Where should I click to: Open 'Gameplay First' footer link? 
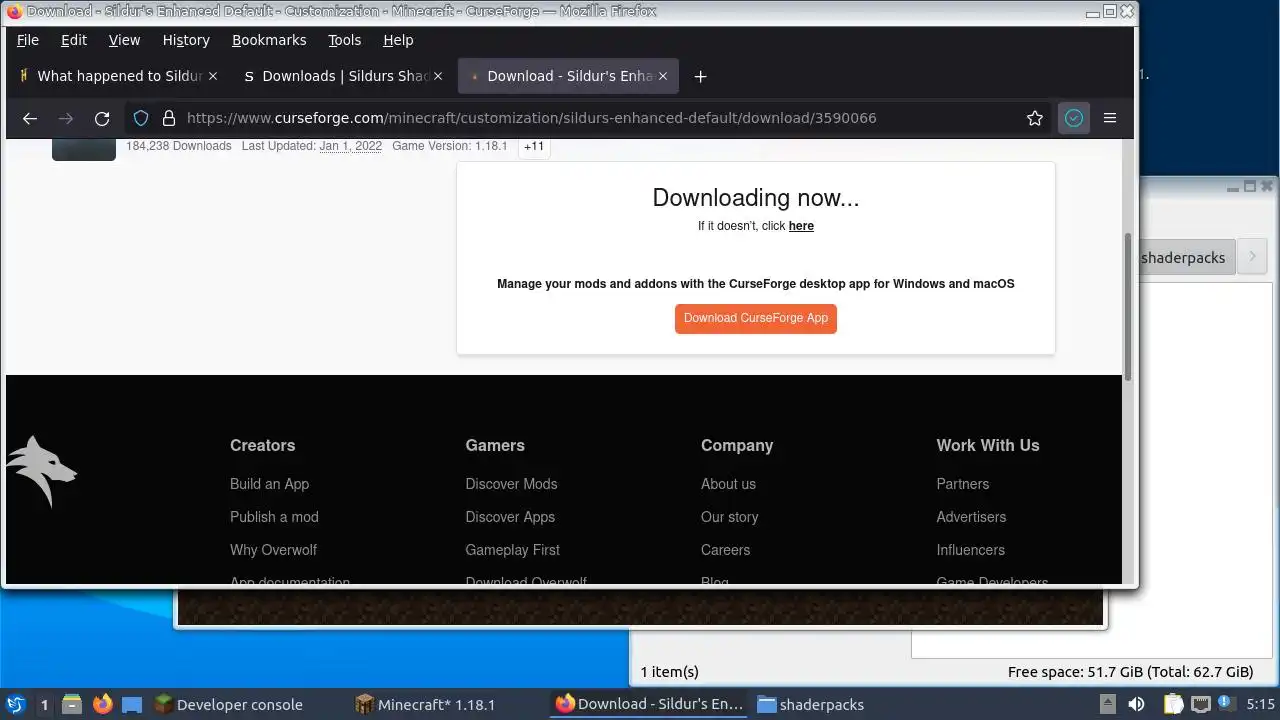coord(512,550)
